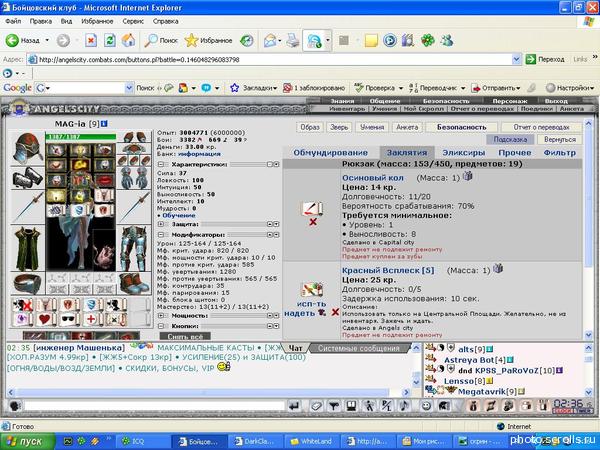600x450 pixels.
Task: Click the IE Print icon
Action: [x=293, y=40]
